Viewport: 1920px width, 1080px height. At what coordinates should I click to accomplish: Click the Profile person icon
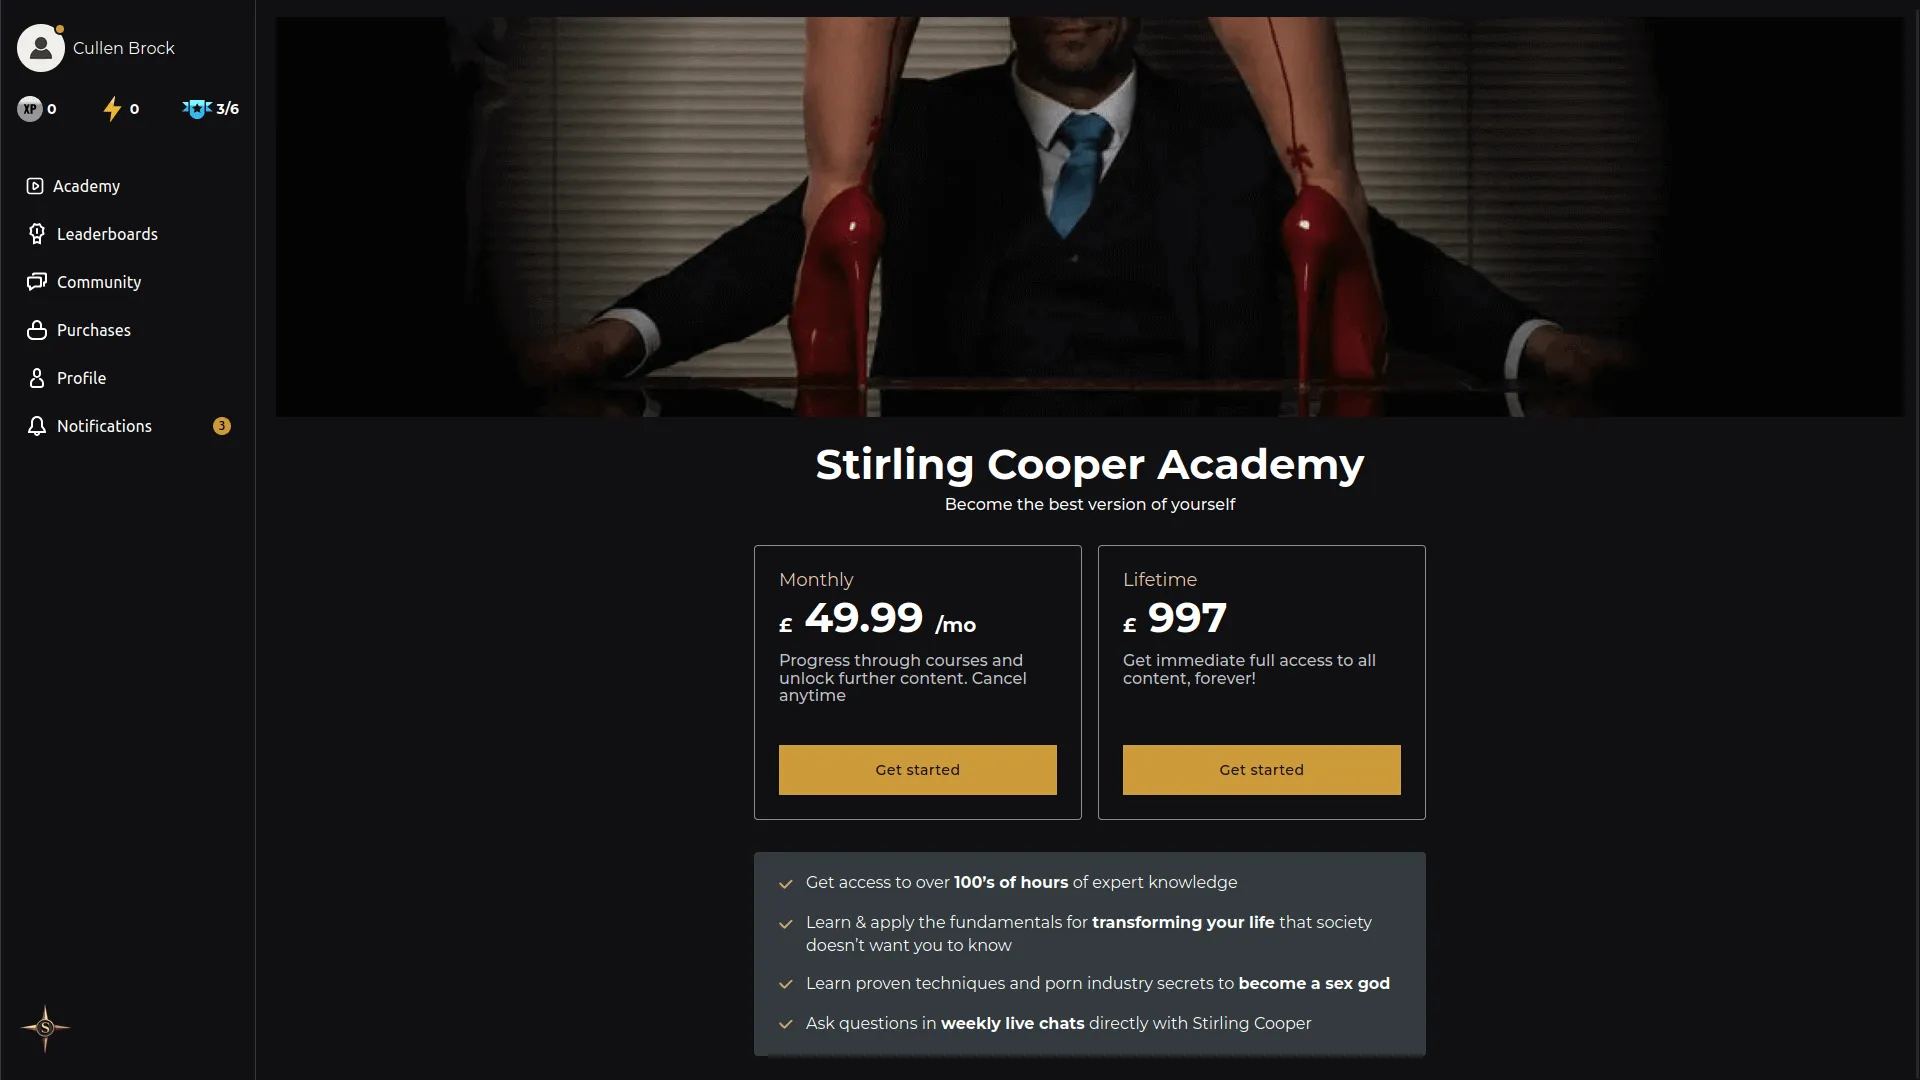pos(37,378)
